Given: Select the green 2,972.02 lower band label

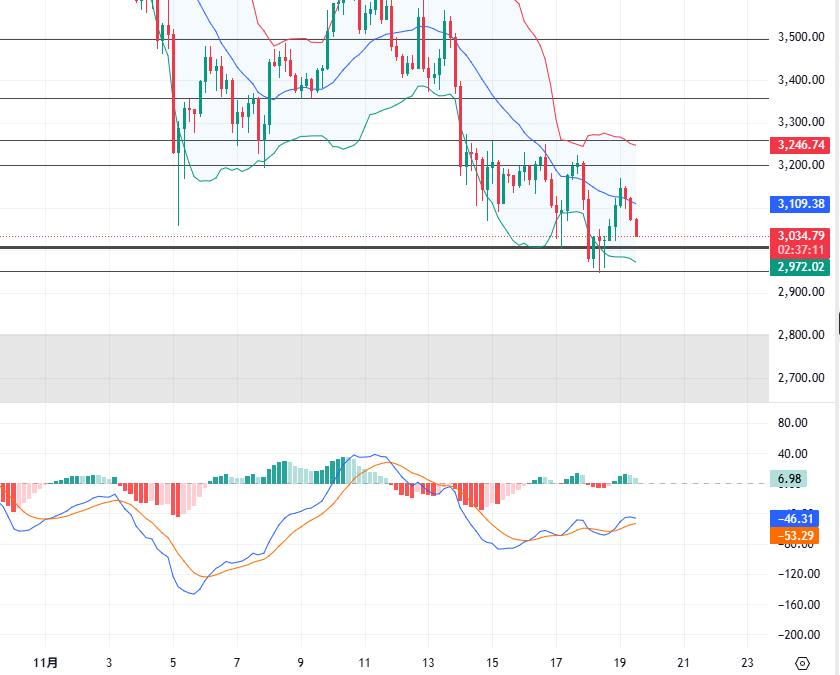Looking at the screenshot, I should [x=798, y=267].
